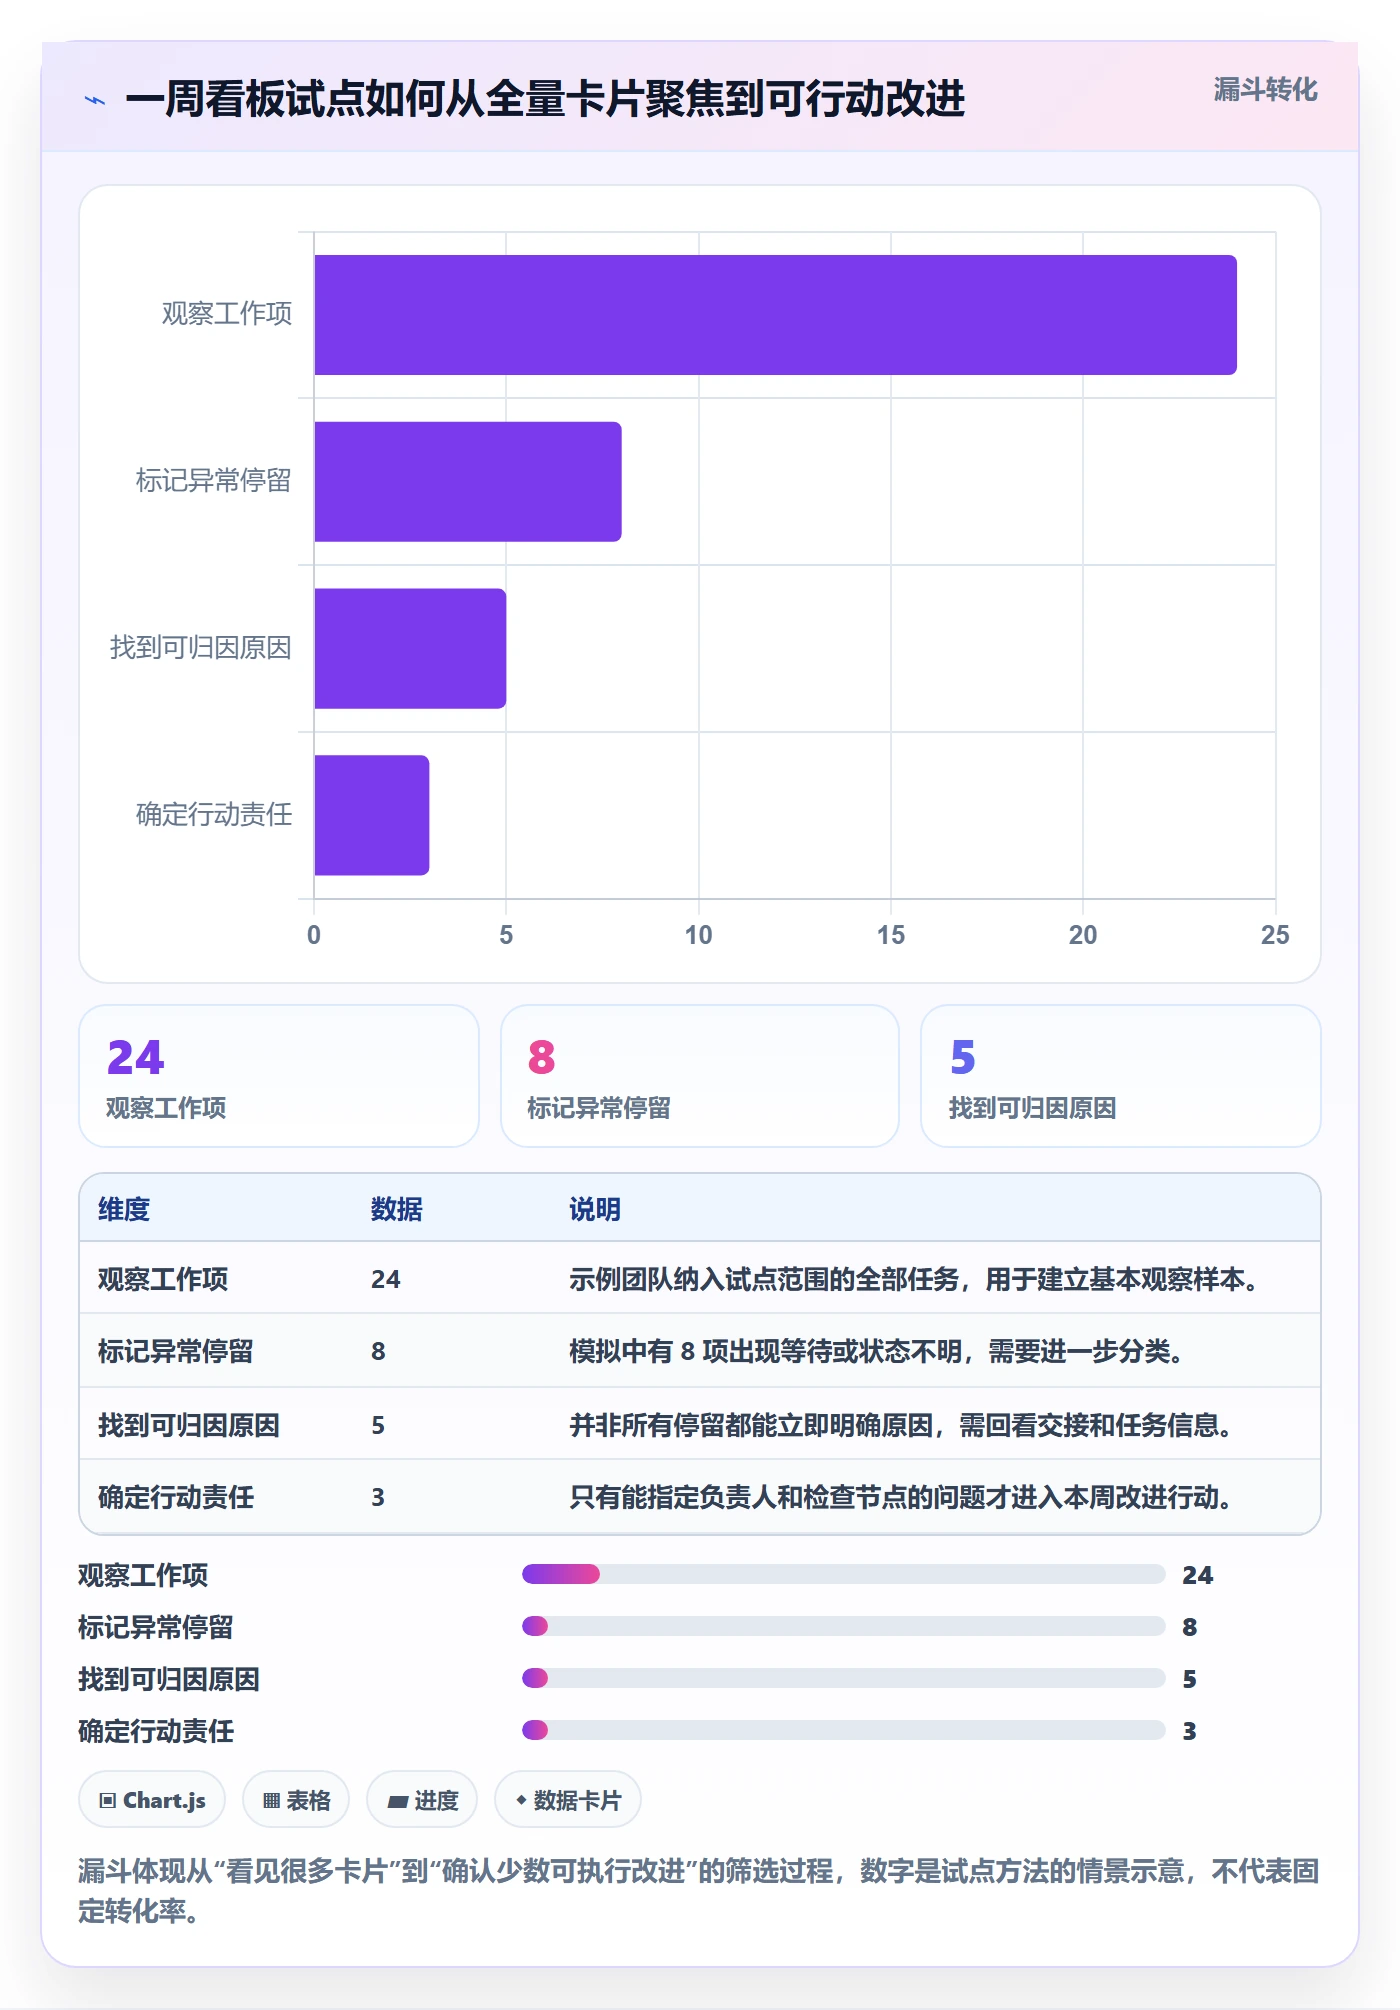Click the 维度 table column header
This screenshot has height=2010, width=1400.
[124, 1209]
